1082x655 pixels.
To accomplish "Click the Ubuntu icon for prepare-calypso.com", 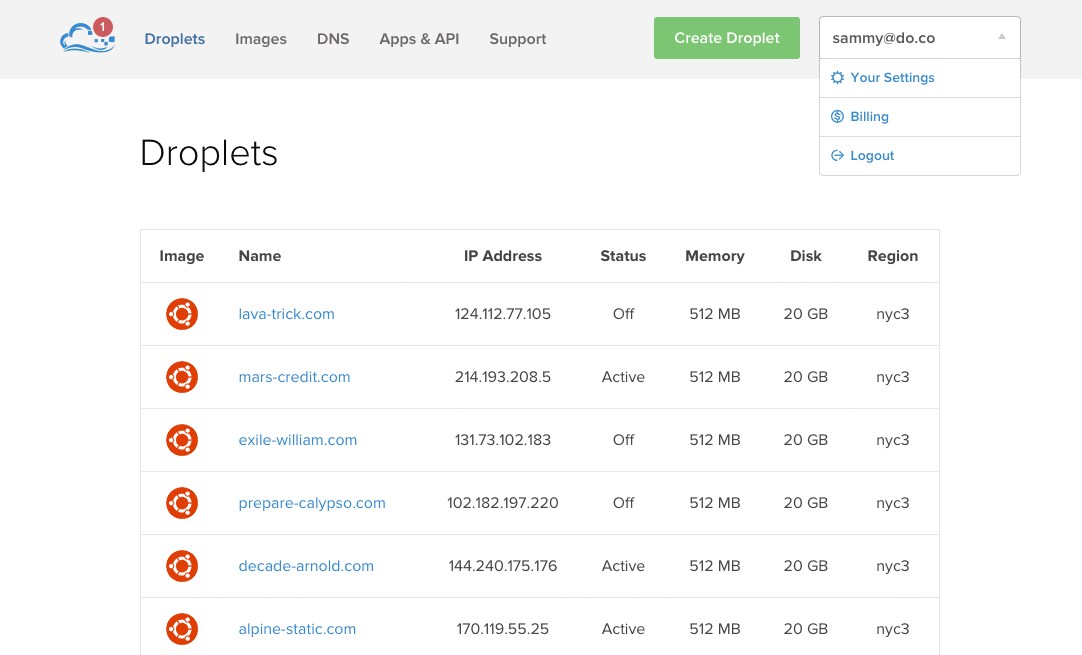I will 182,503.
